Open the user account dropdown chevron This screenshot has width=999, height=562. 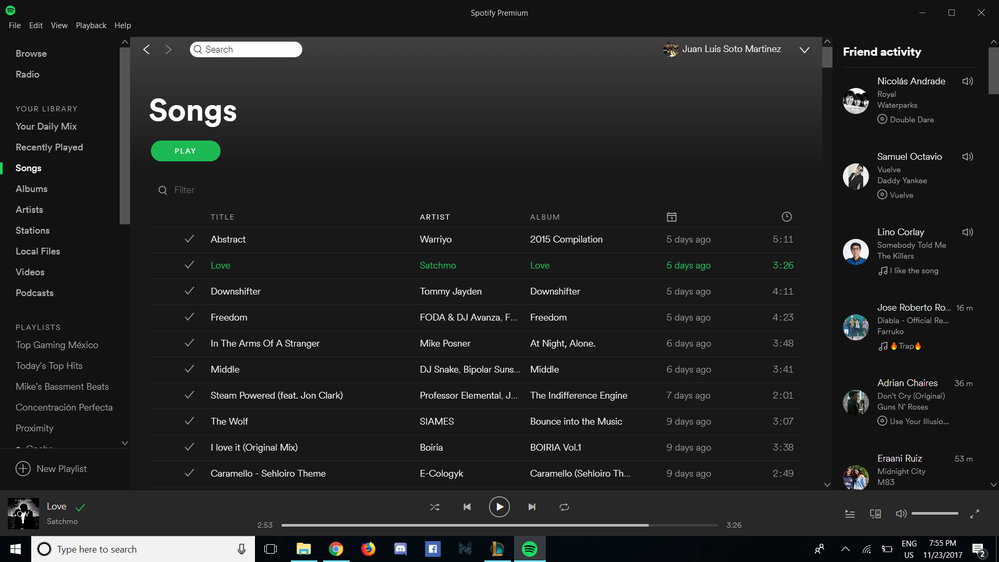coord(805,50)
